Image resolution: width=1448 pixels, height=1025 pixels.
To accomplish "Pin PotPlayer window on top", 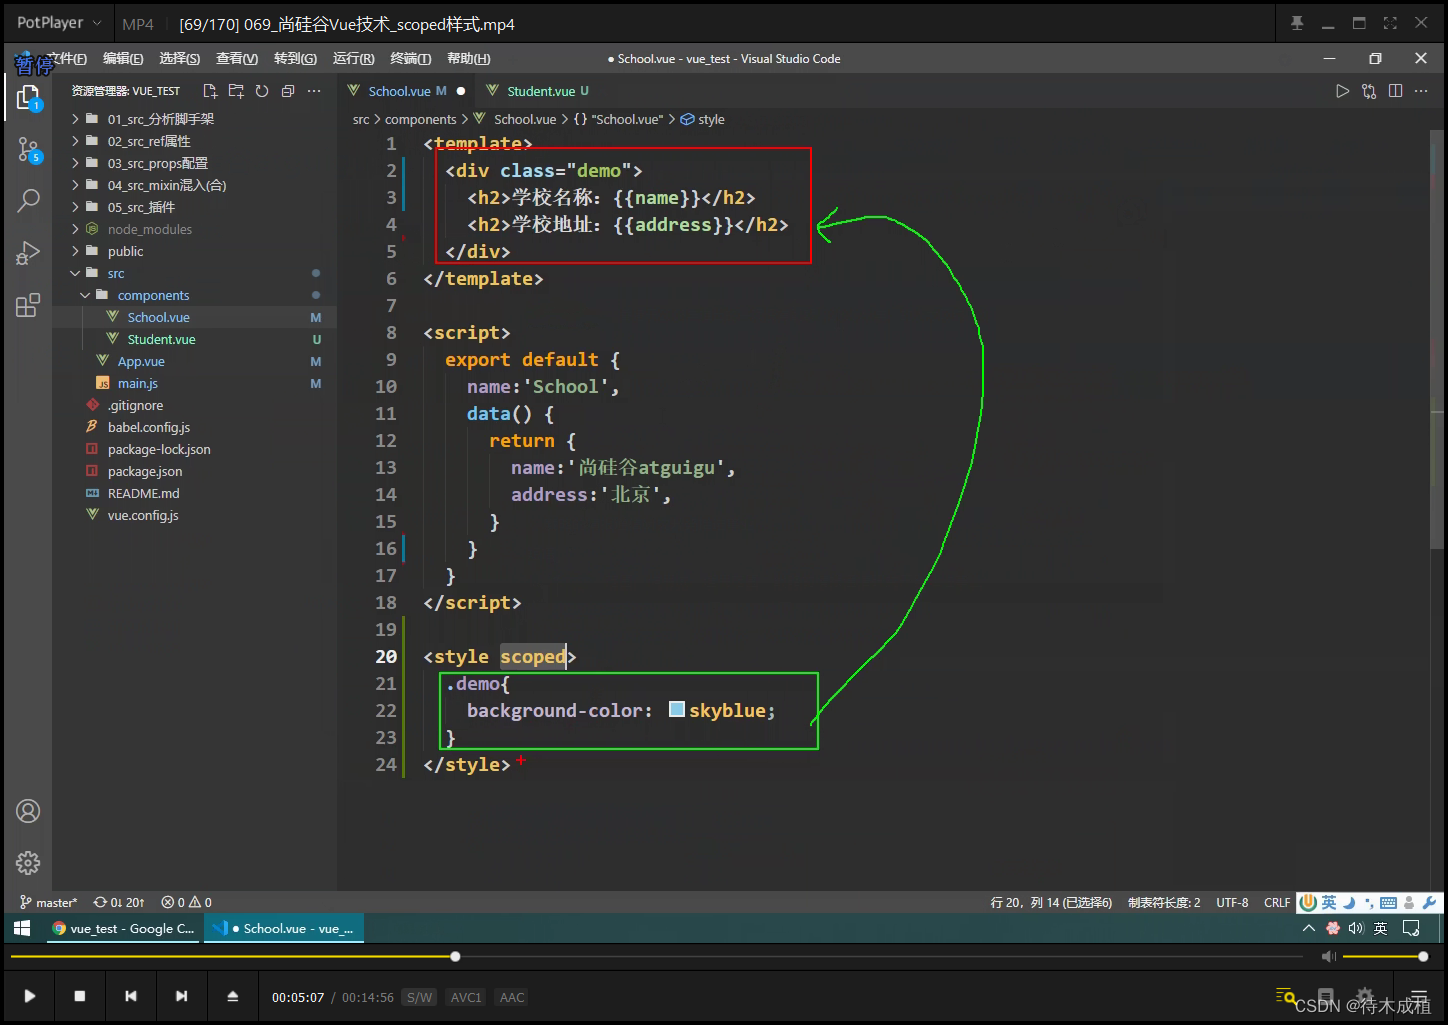I will (1297, 23).
